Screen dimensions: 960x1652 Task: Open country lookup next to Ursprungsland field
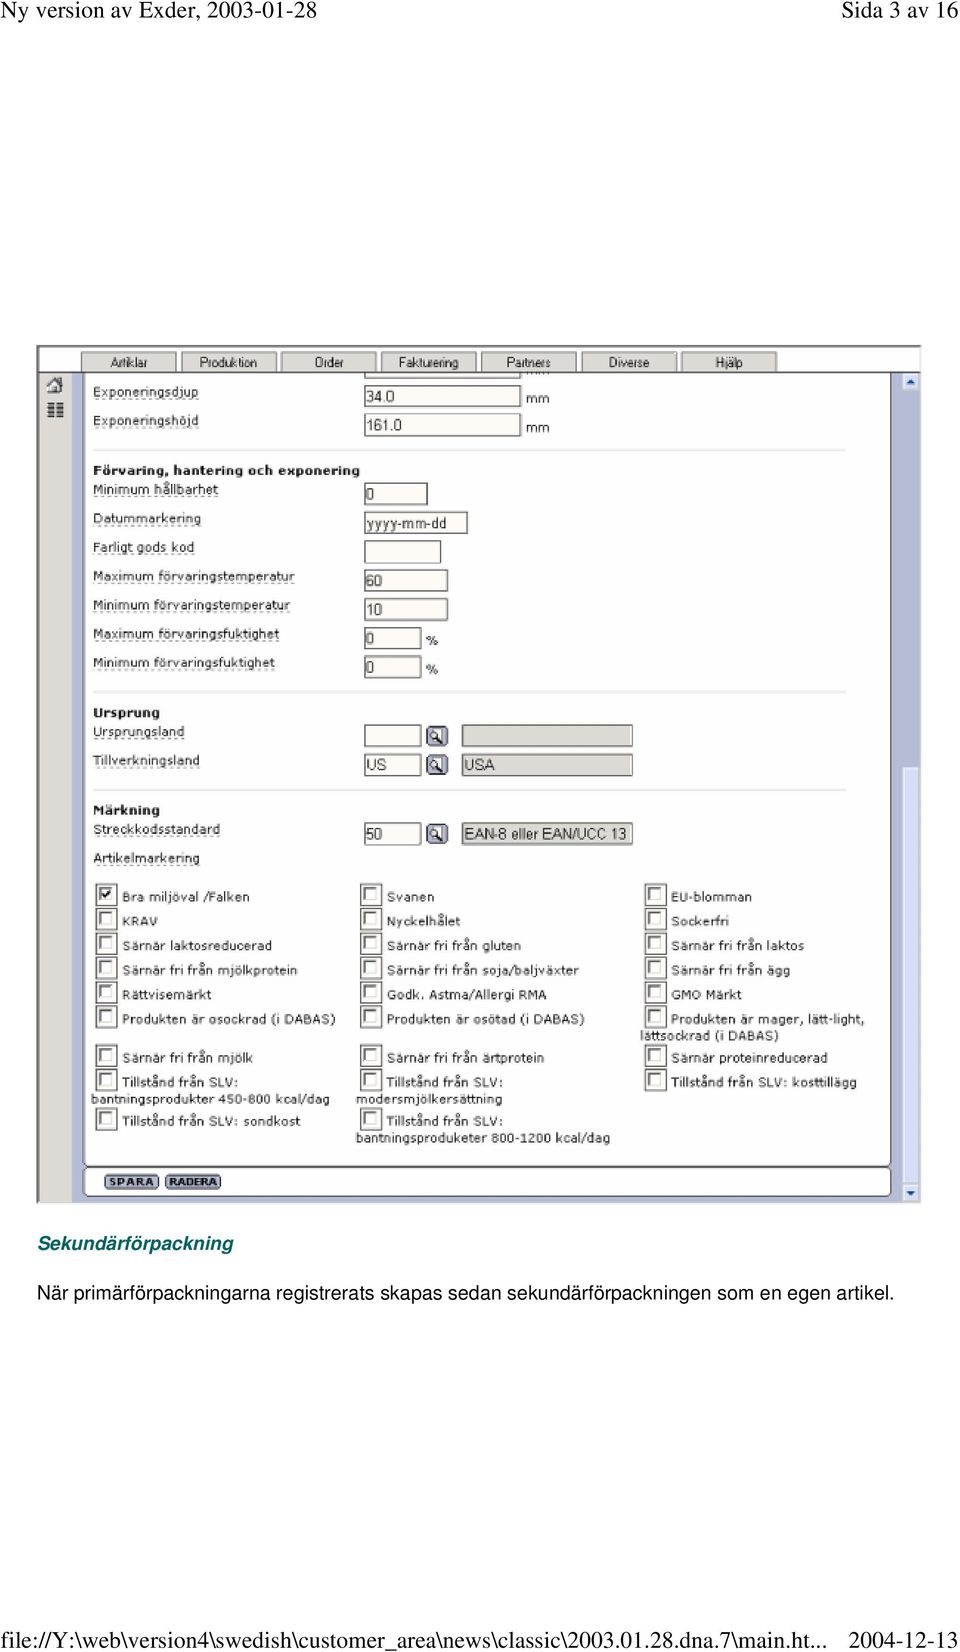437,736
